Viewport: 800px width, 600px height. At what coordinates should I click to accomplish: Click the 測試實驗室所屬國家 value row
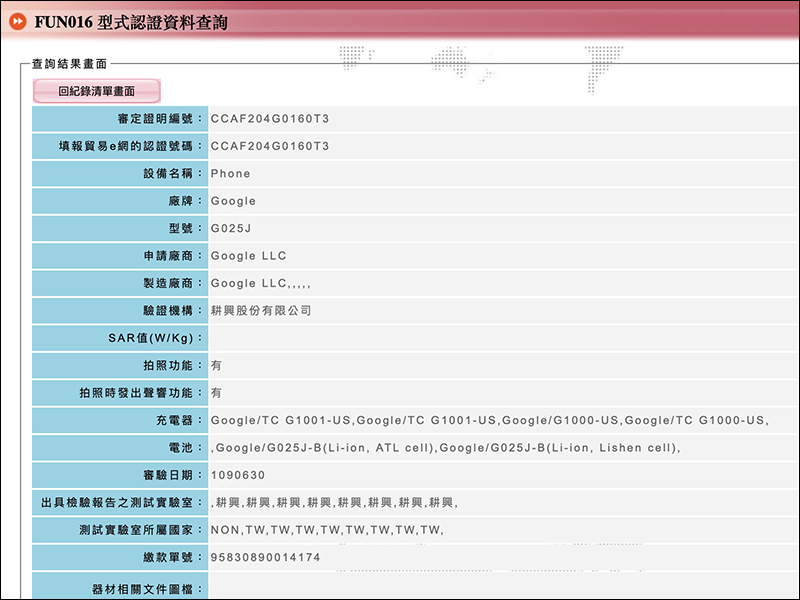tap(504, 530)
